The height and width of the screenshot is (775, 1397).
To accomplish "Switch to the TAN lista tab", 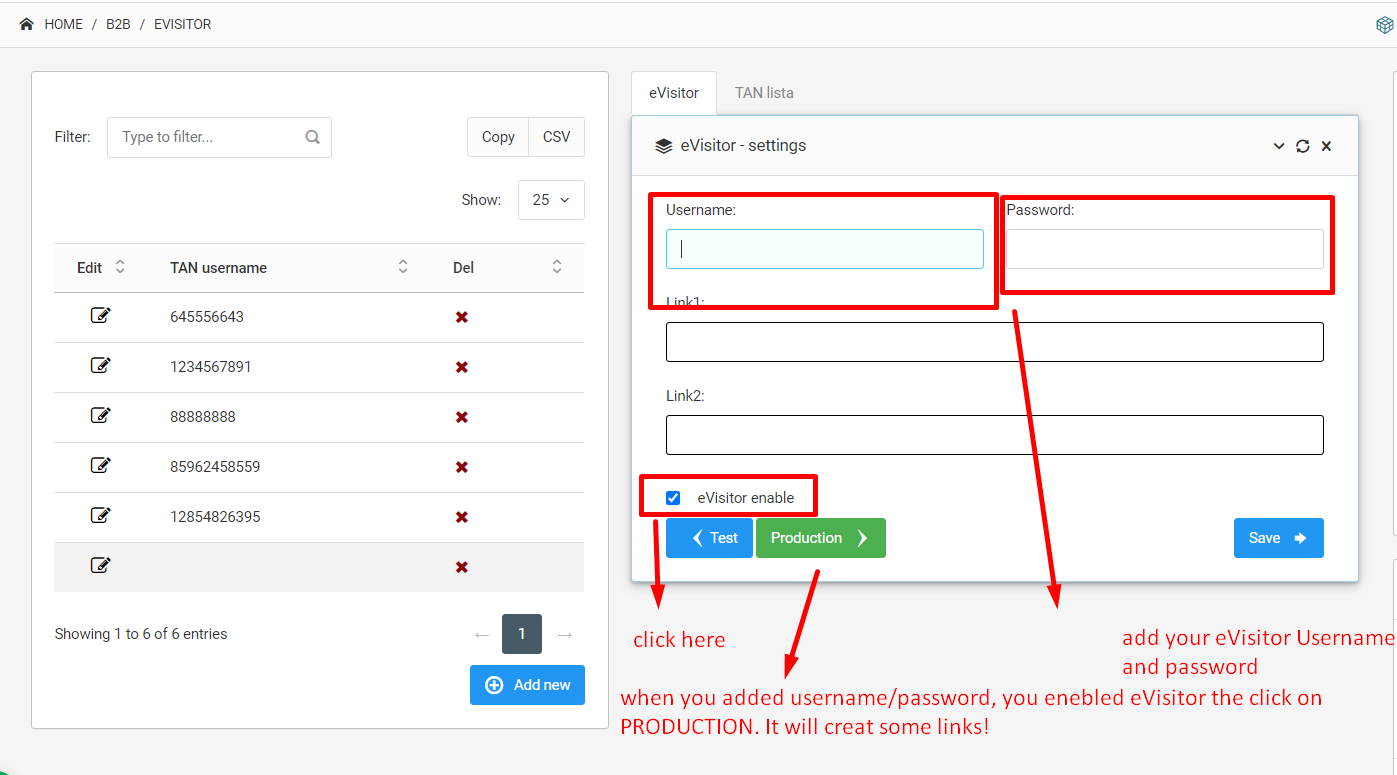I will pyautogui.click(x=764, y=93).
